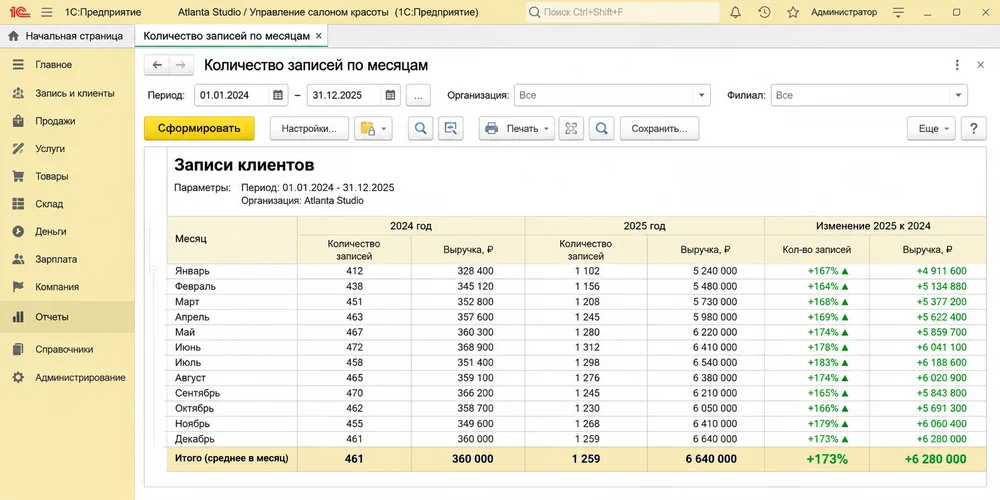This screenshot has width=1000, height=500.
Task: Close the Количество записей по месяцам tab
Action: point(319,36)
